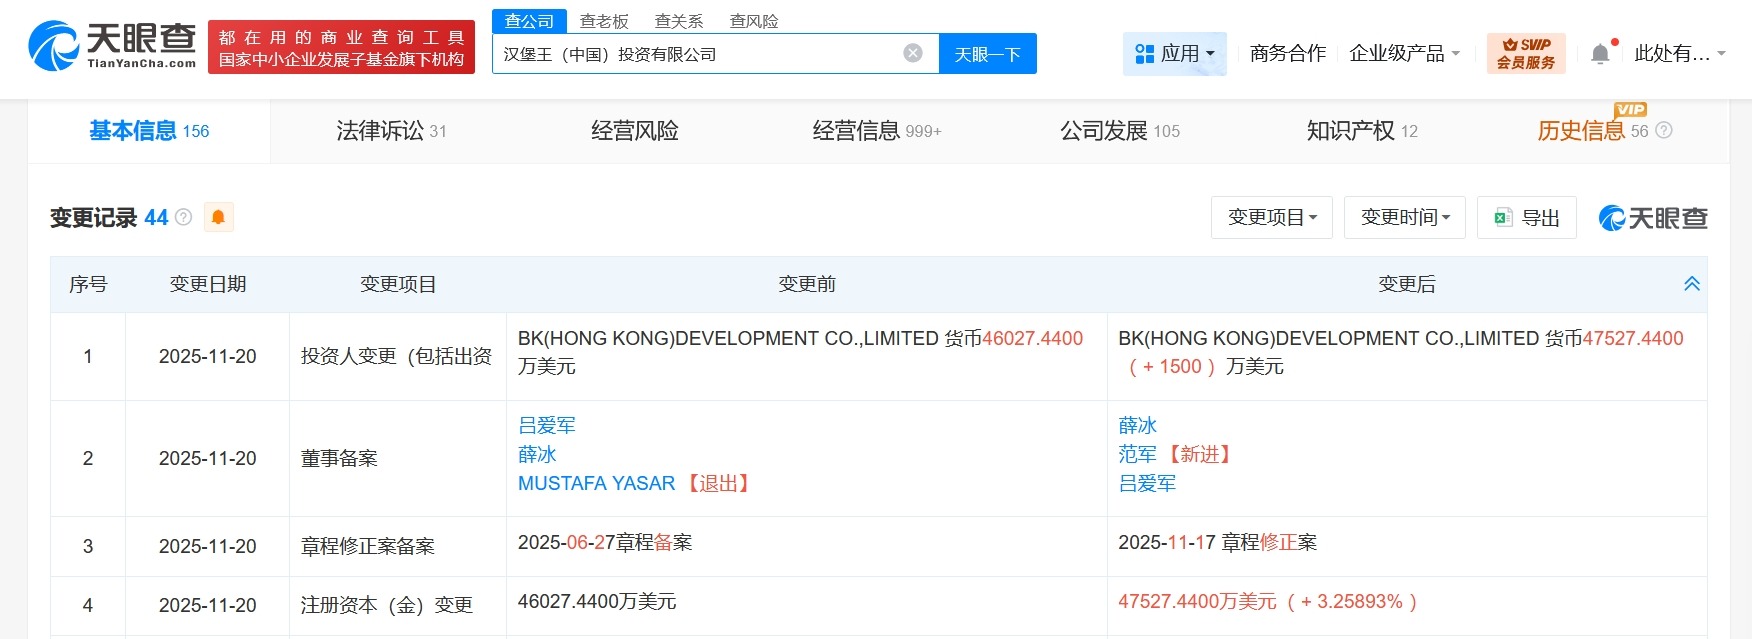Open the SVIP 会员服务 badge

click(1526, 53)
